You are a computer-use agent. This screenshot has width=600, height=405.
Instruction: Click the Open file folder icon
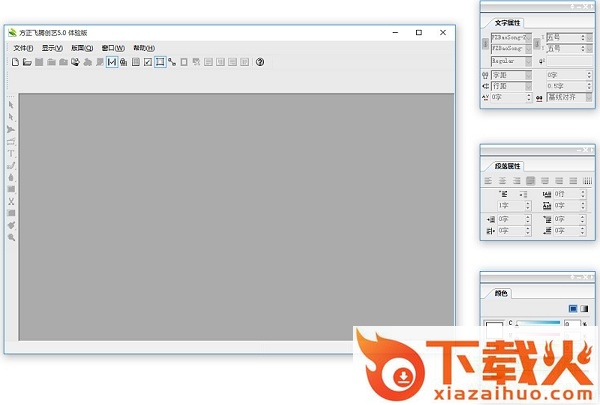[x=27, y=62]
